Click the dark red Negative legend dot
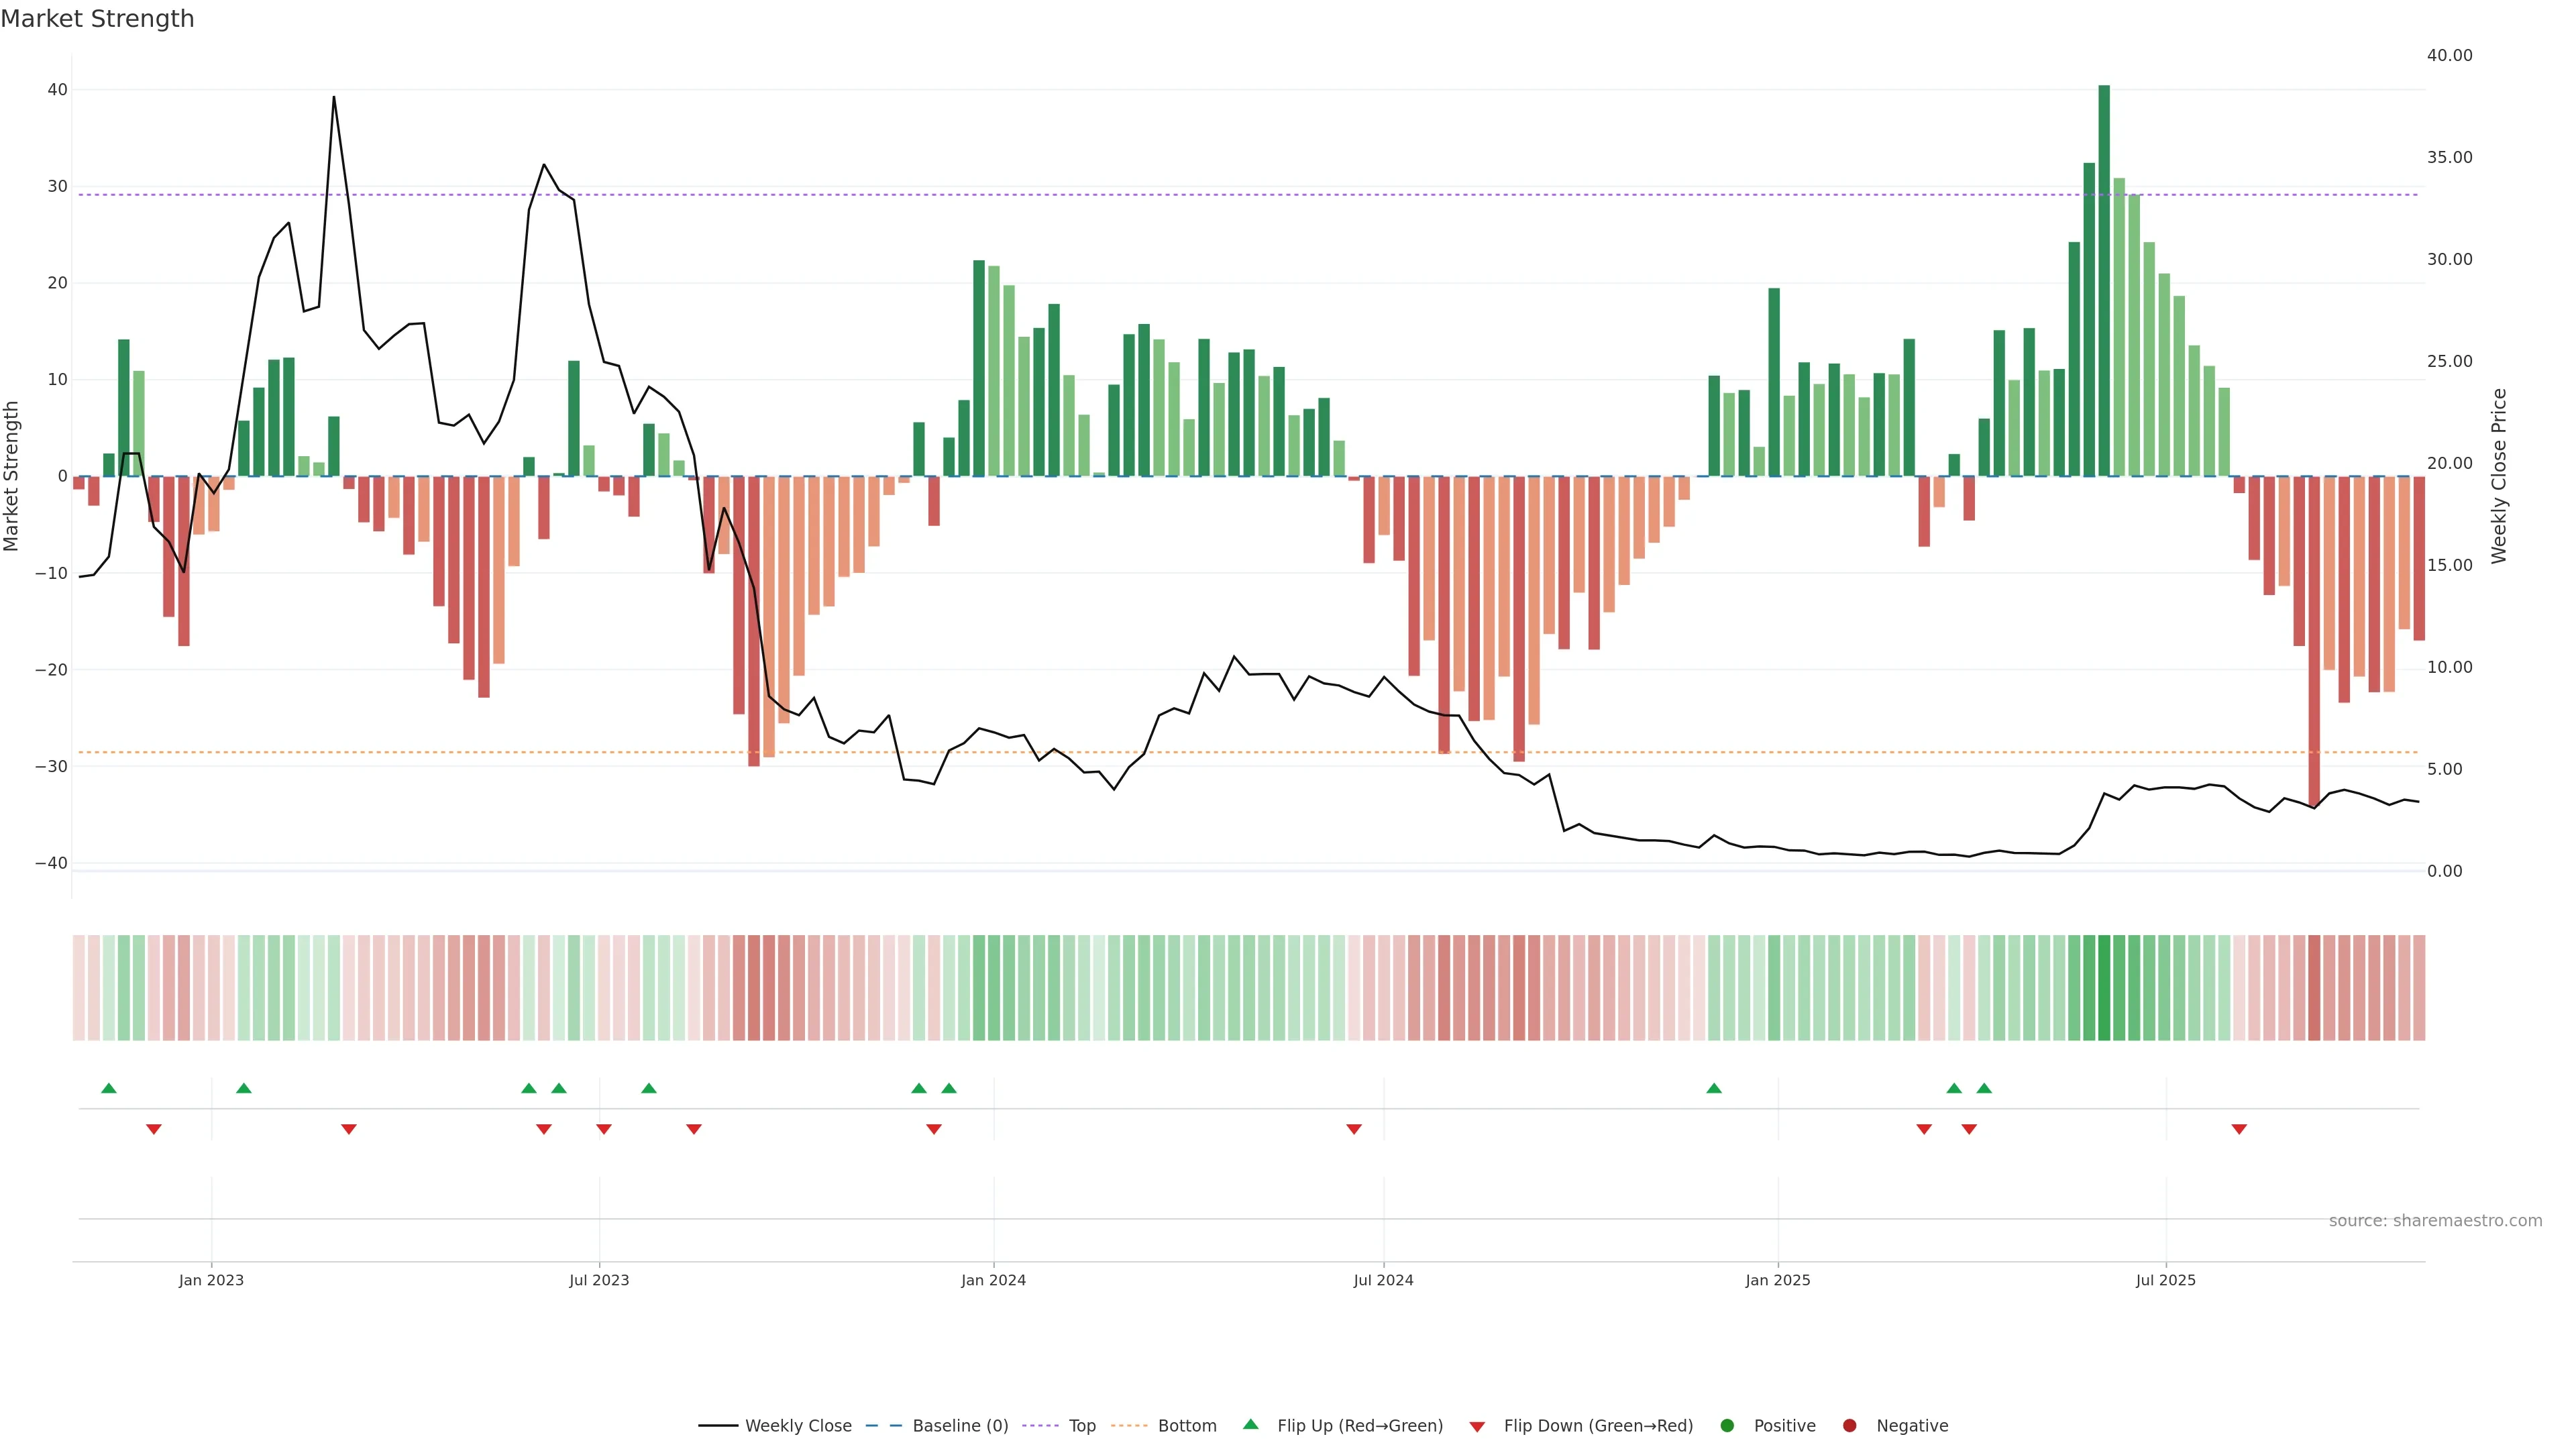2576x1449 pixels. click(x=1849, y=1426)
